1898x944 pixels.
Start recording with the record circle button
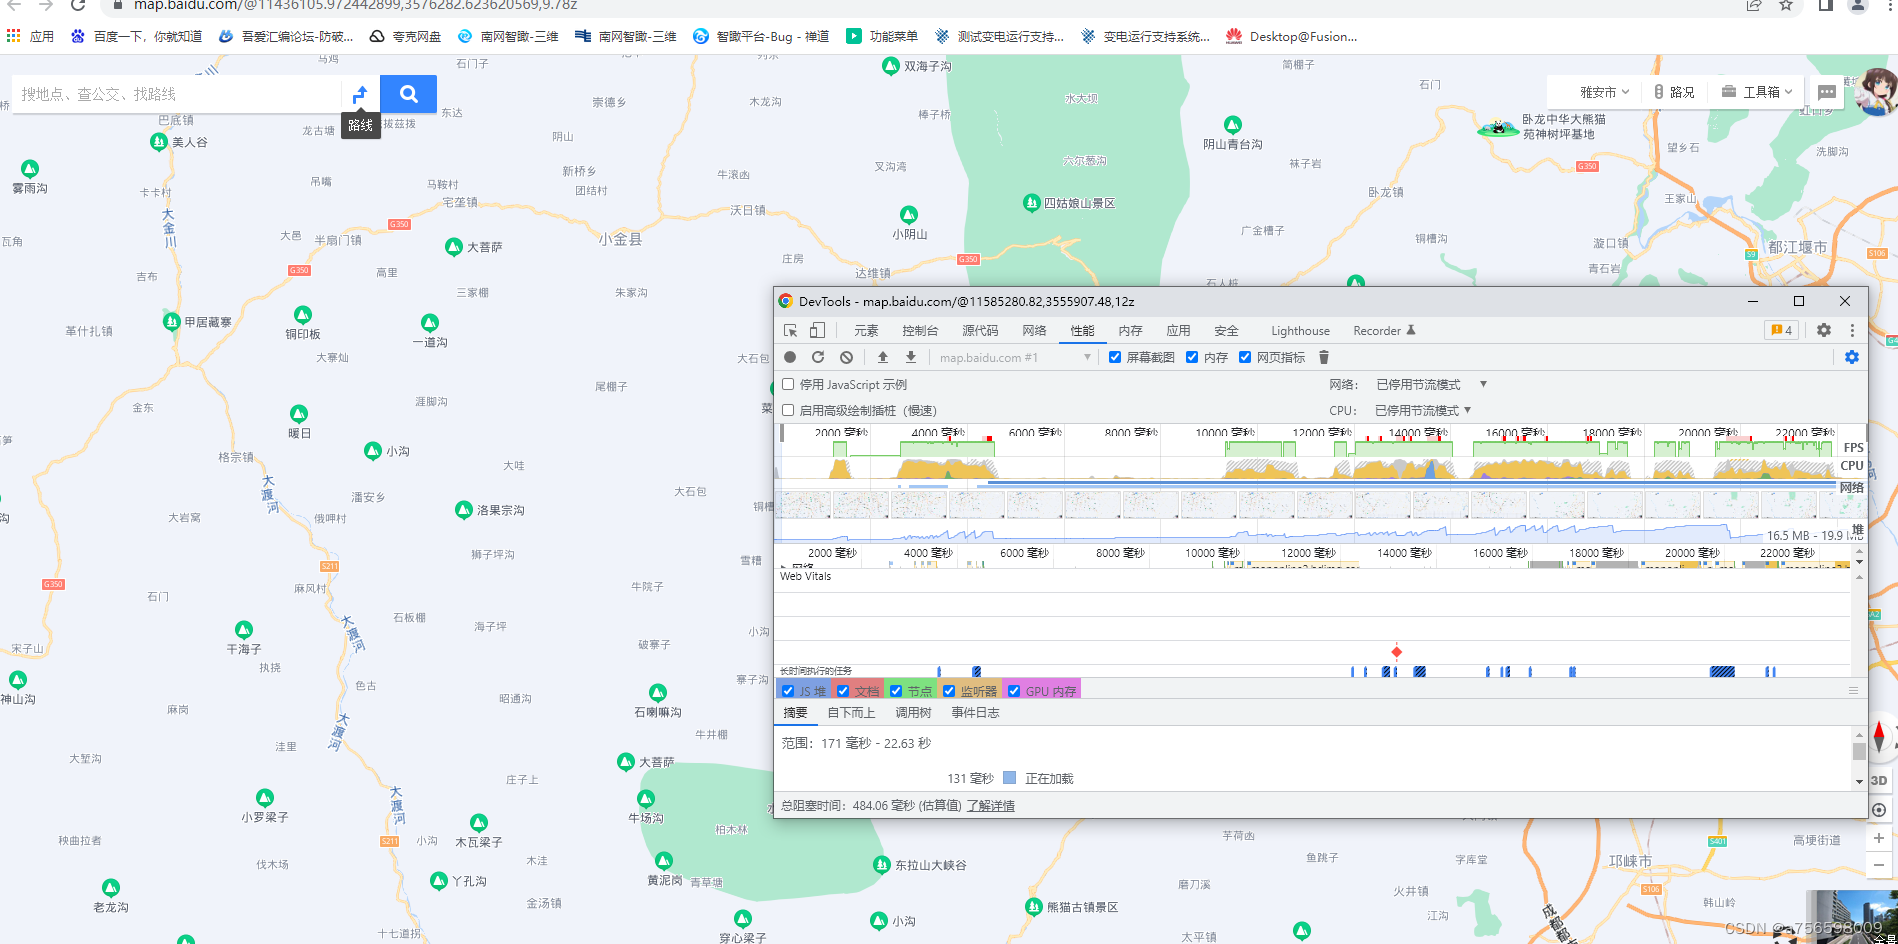790,357
